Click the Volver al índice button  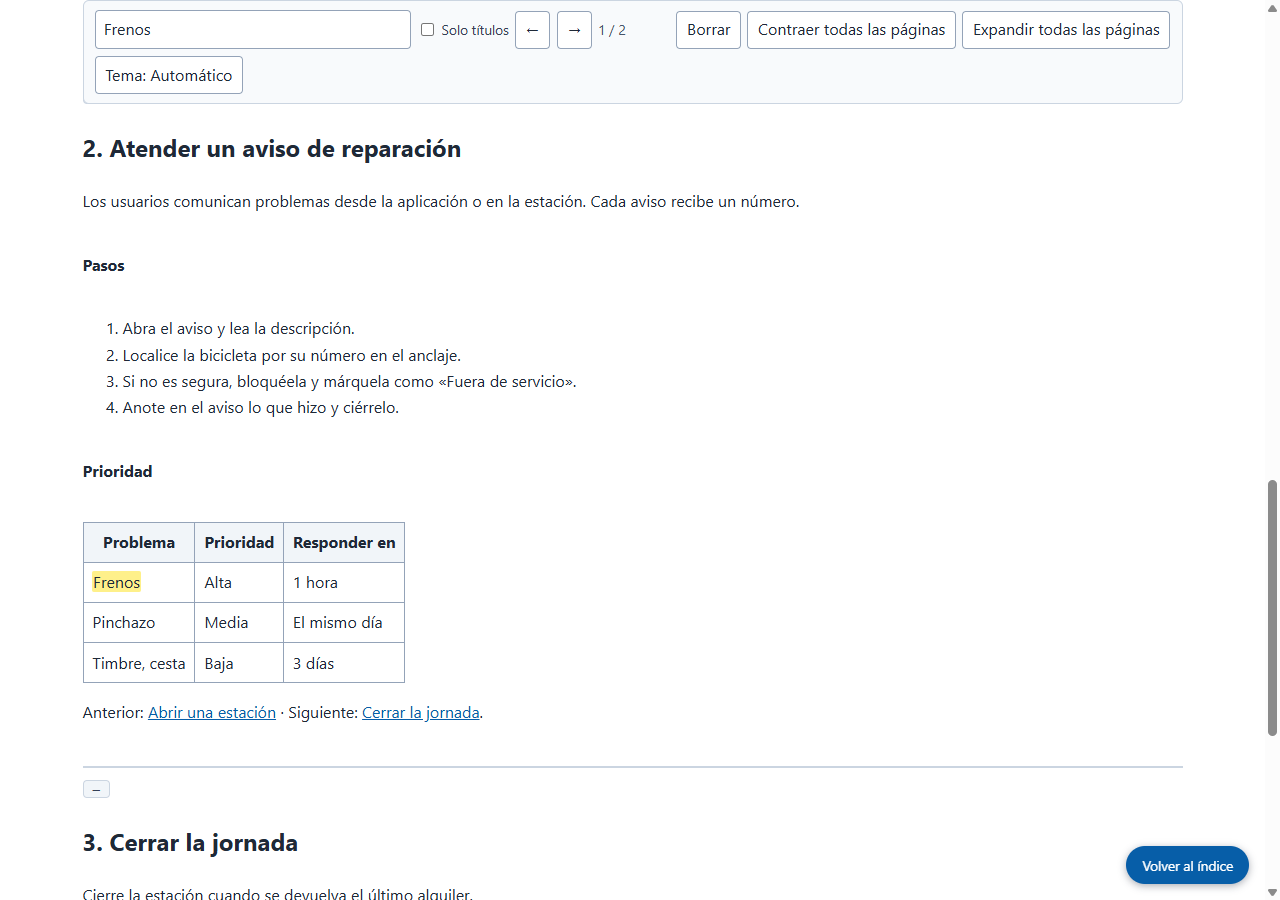tap(1187, 865)
